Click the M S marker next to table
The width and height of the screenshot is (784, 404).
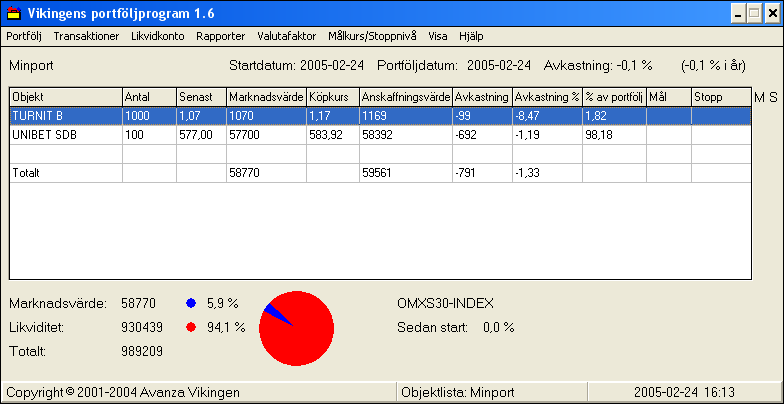[766, 98]
